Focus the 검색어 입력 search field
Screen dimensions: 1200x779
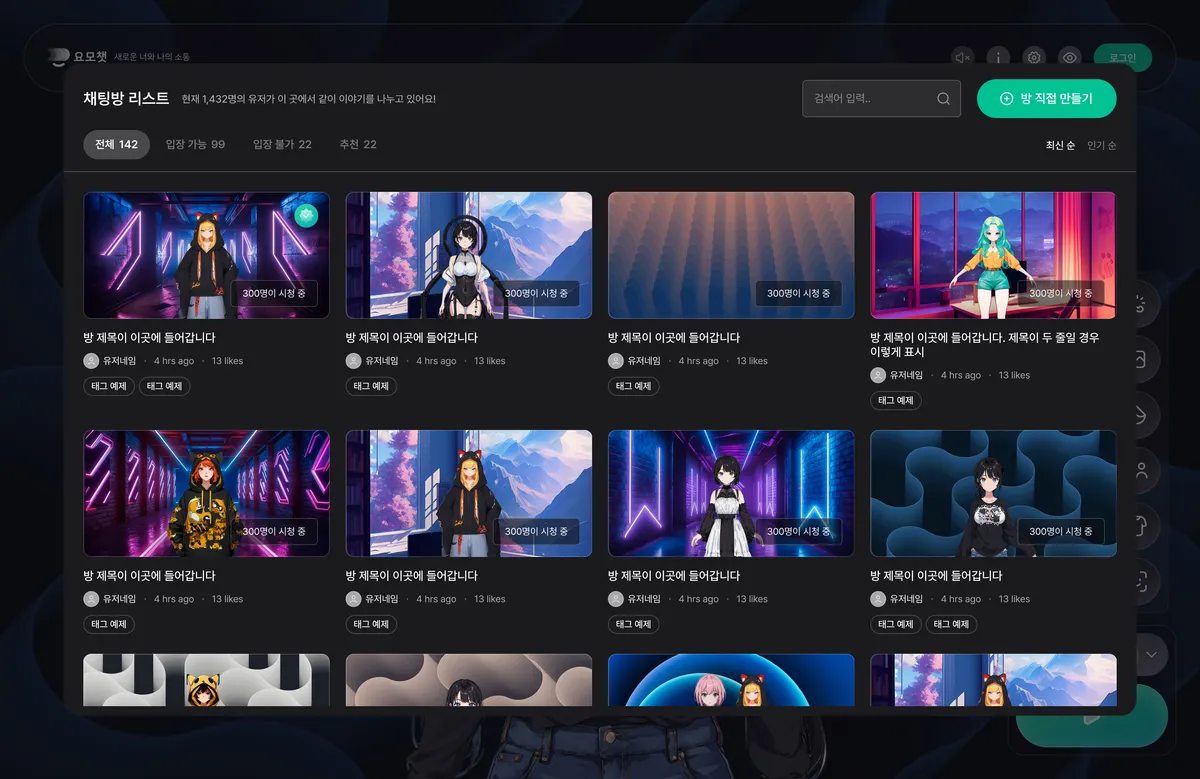click(881, 99)
